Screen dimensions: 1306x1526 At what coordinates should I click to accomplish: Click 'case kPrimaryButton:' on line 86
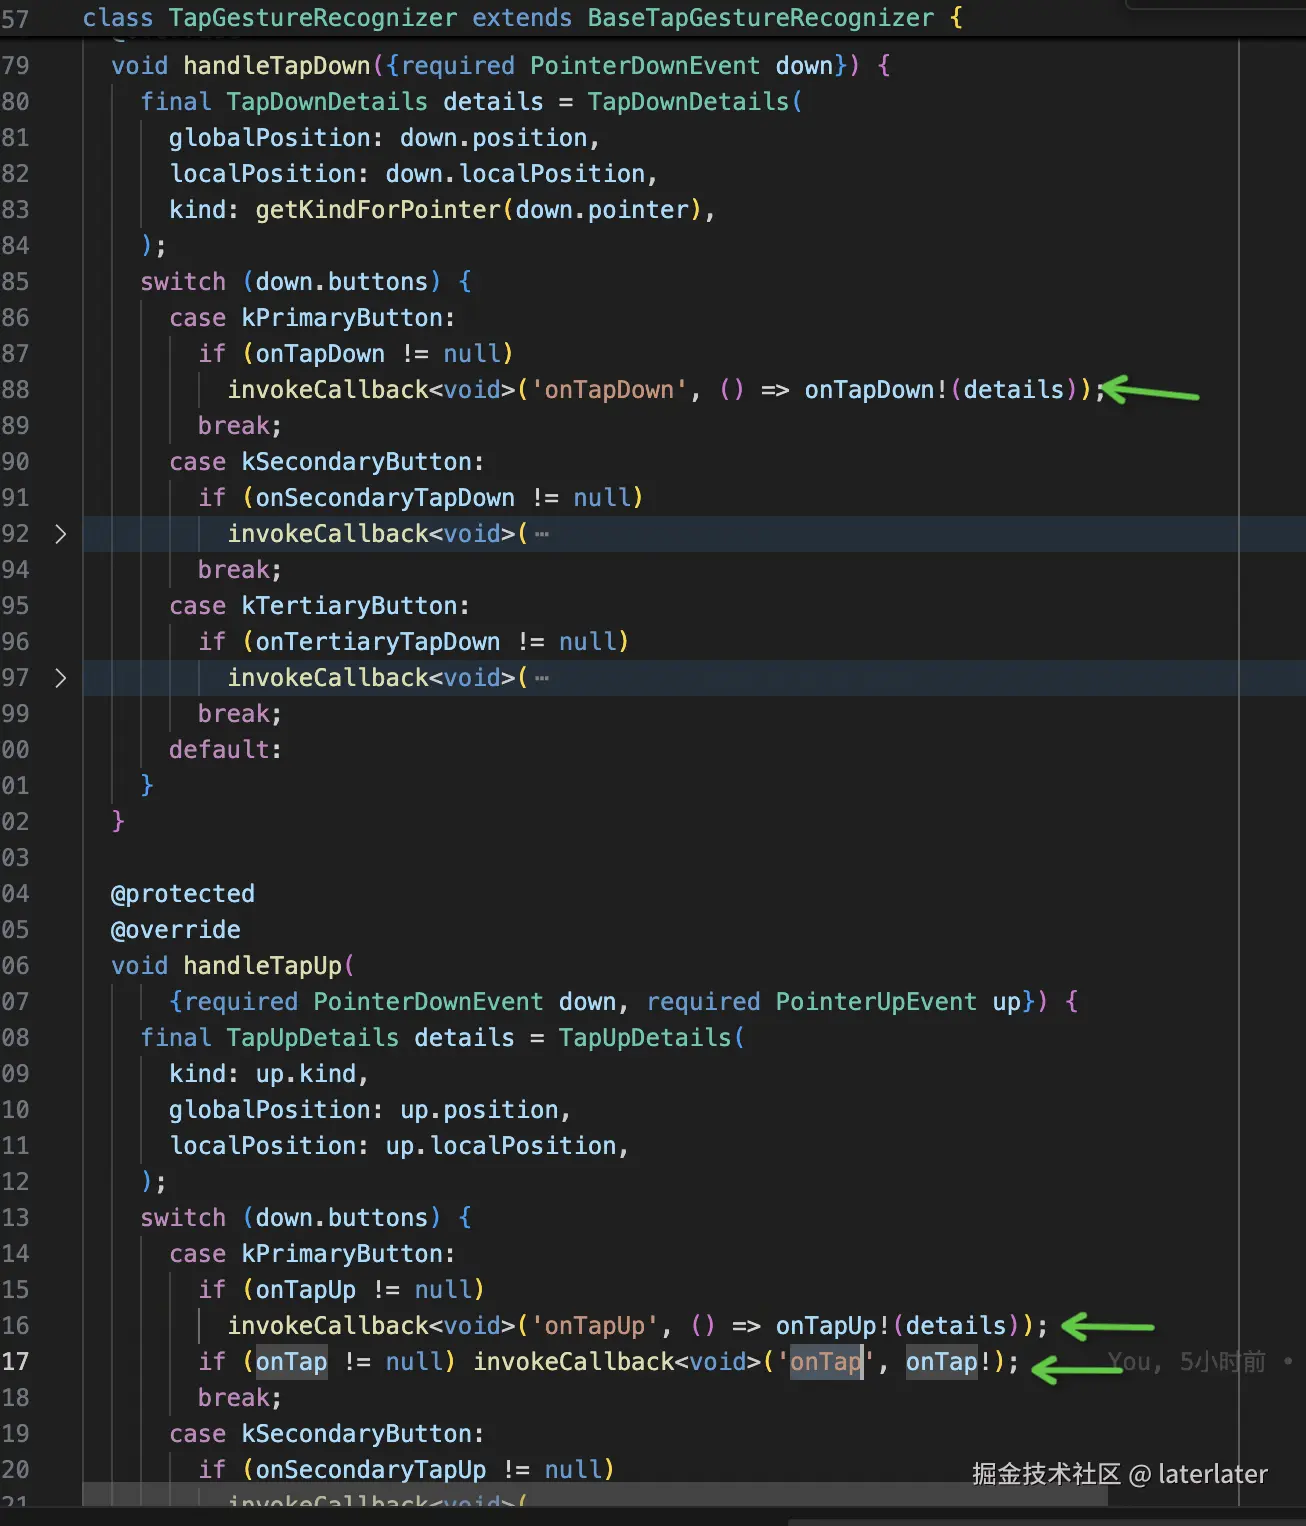(312, 318)
